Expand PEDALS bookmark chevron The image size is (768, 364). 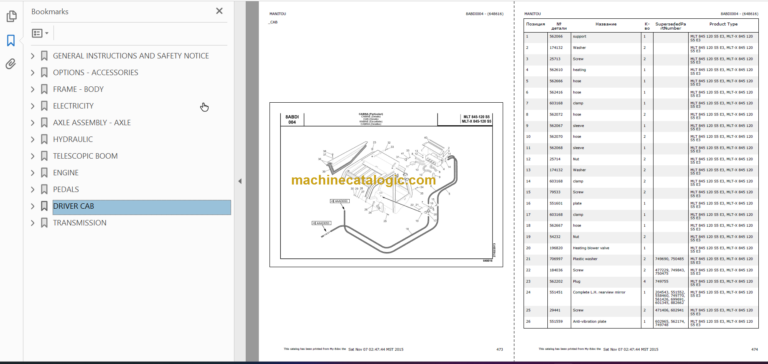[x=33, y=189]
